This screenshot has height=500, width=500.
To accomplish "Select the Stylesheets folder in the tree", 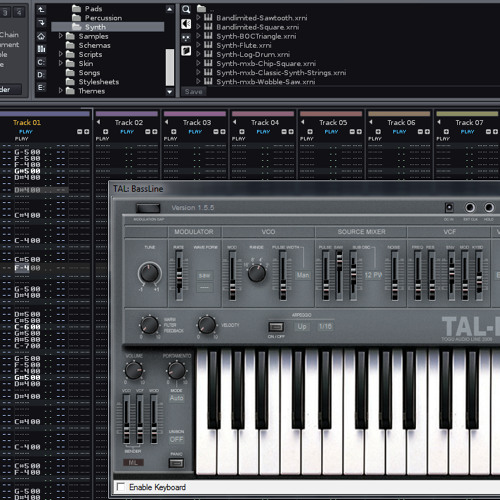I will coord(92,82).
